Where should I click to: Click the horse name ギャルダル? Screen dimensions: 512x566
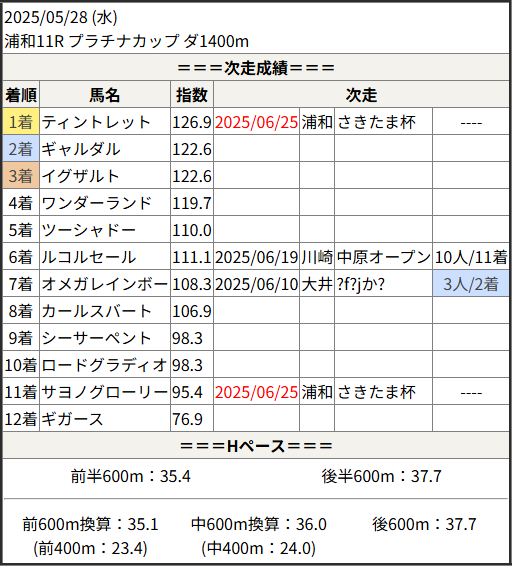click(x=81, y=149)
